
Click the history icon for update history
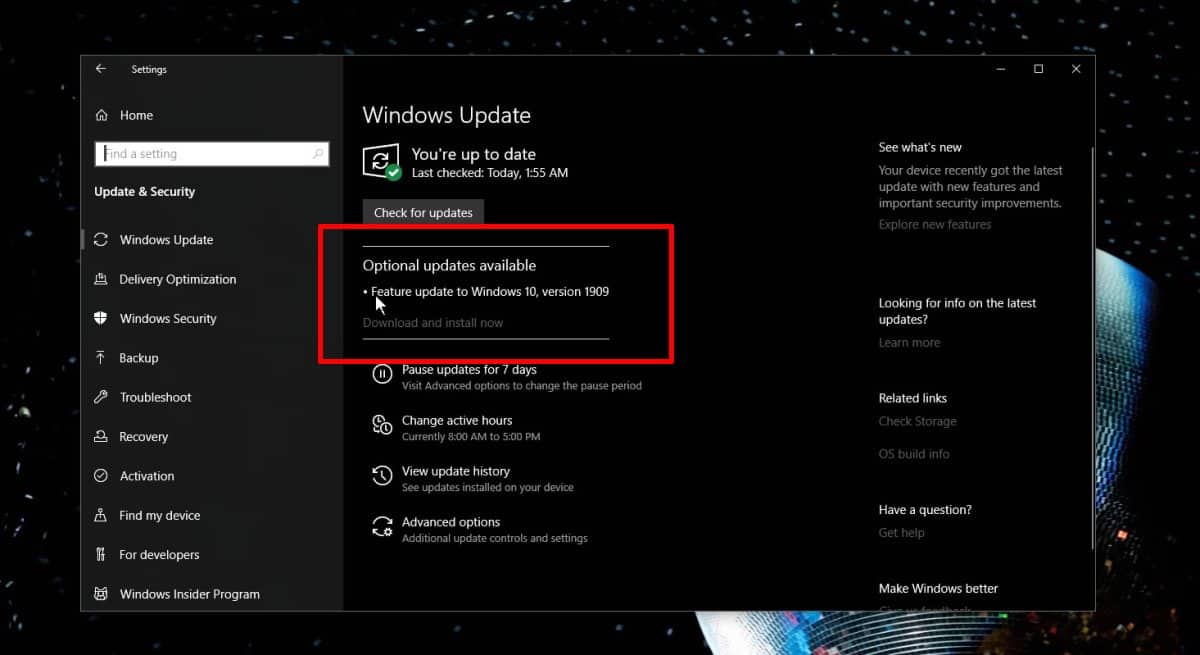pos(382,476)
